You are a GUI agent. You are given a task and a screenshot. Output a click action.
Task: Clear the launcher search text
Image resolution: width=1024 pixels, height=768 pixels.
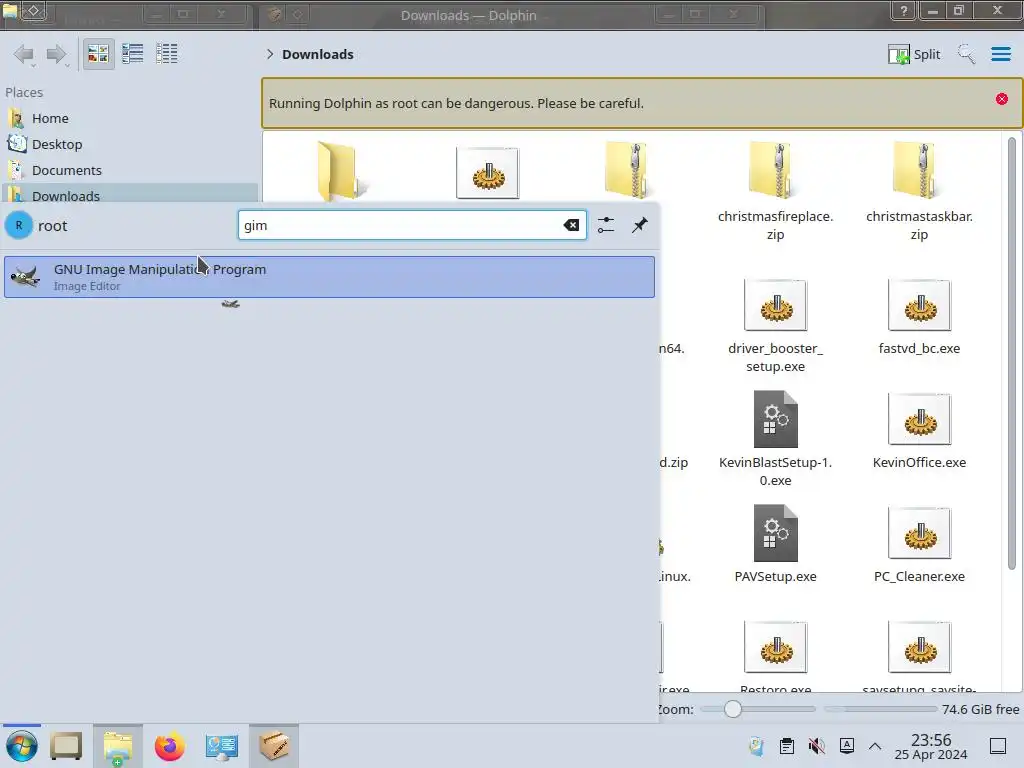coord(571,225)
